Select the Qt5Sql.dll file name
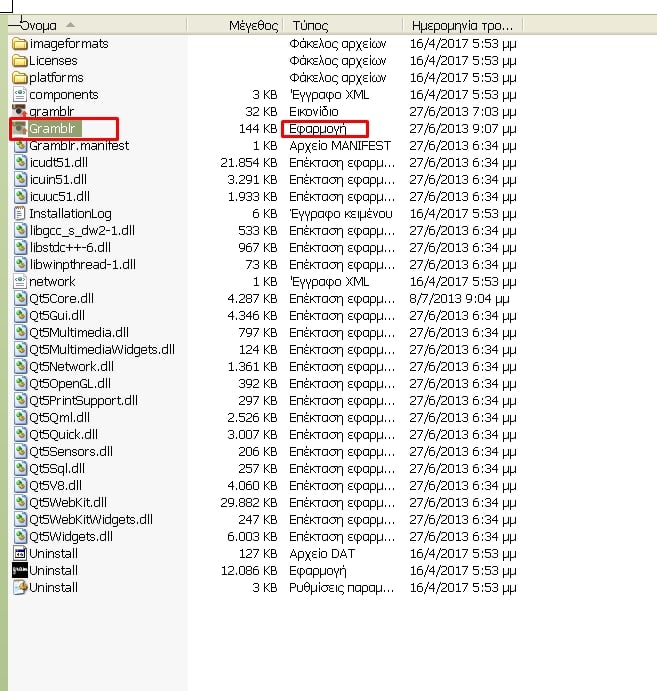The width and height of the screenshot is (657, 691). (x=57, y=469)
